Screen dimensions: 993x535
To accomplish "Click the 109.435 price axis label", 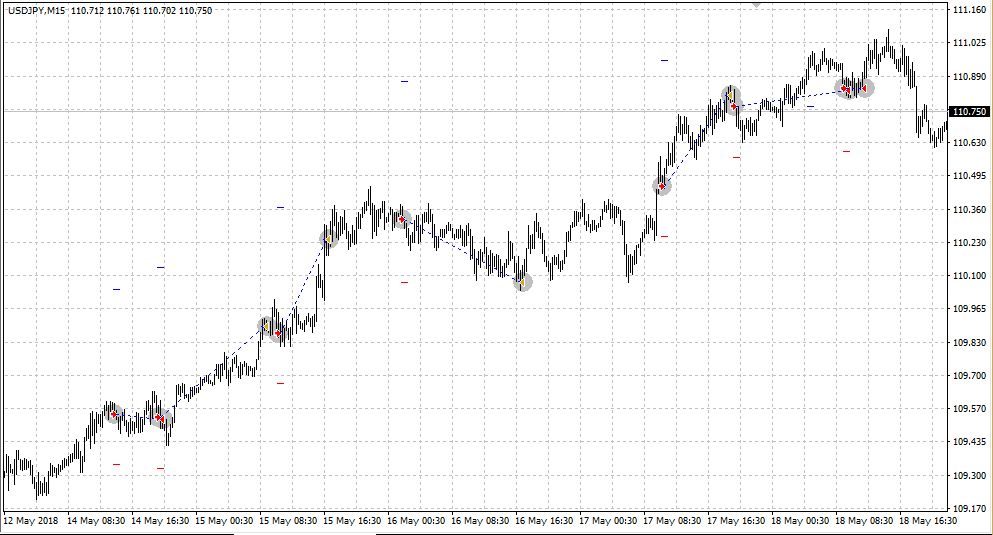I will tap(969, 442).
